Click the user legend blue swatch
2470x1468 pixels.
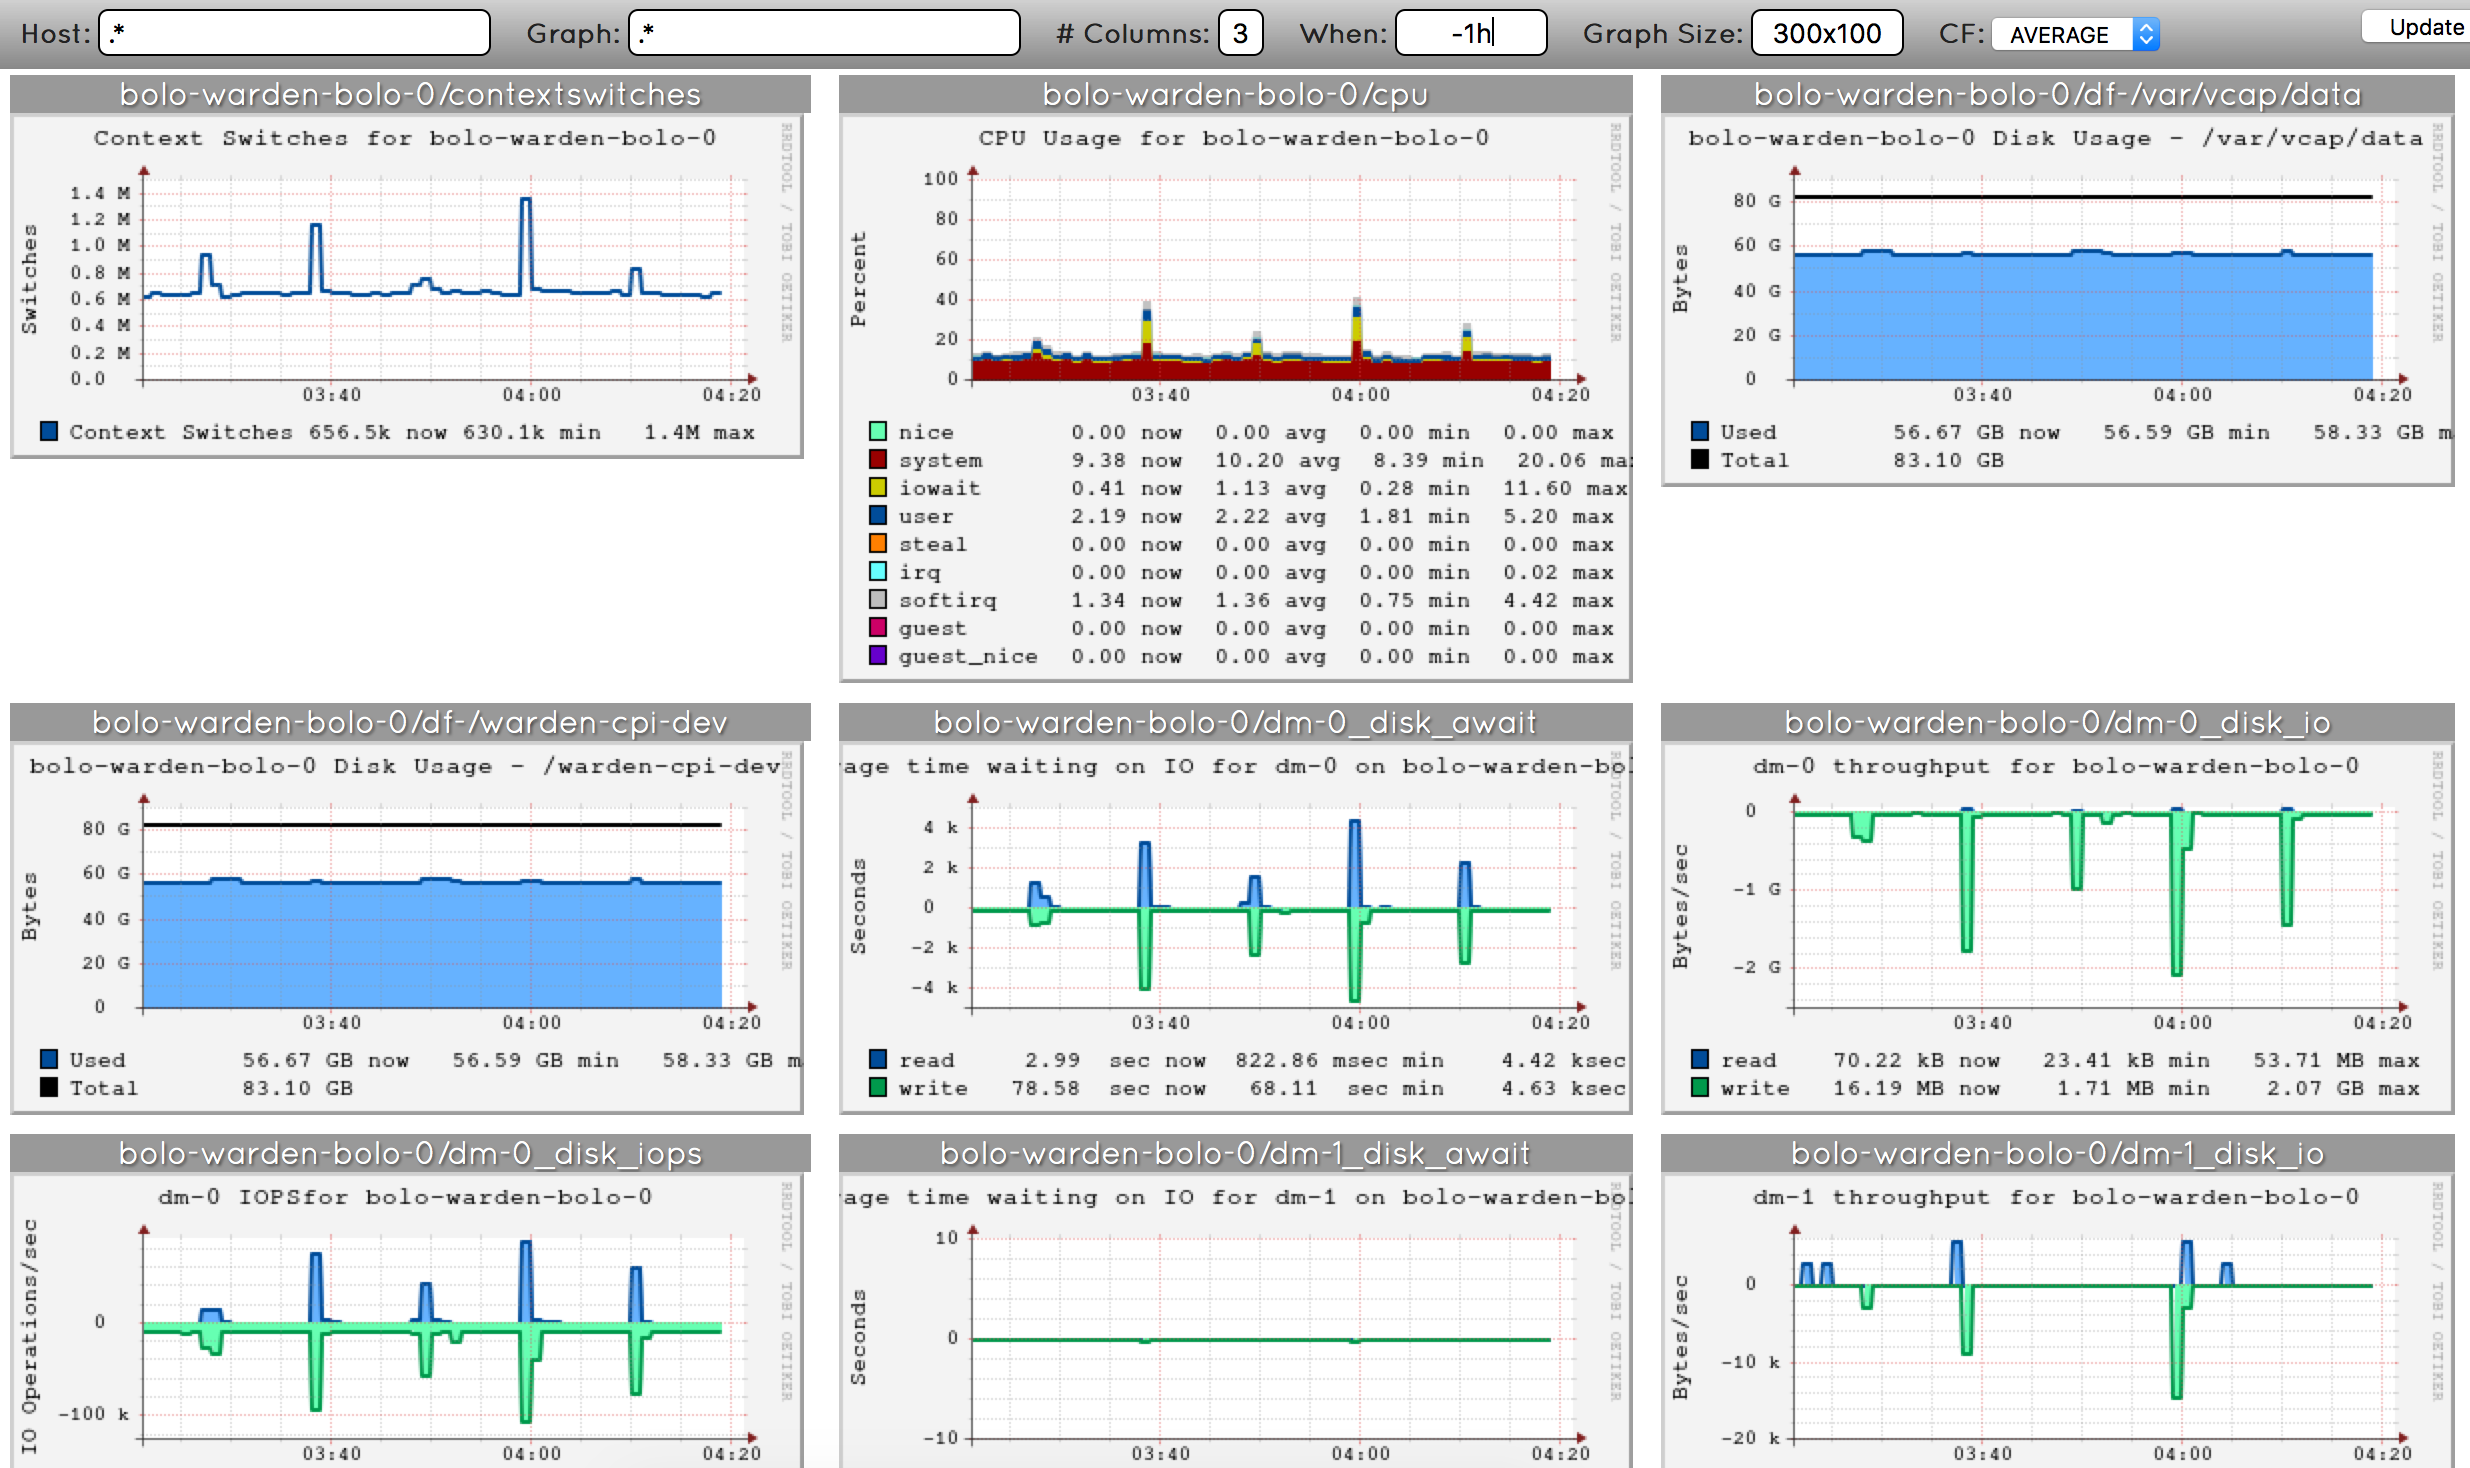[x=878, y=515]
